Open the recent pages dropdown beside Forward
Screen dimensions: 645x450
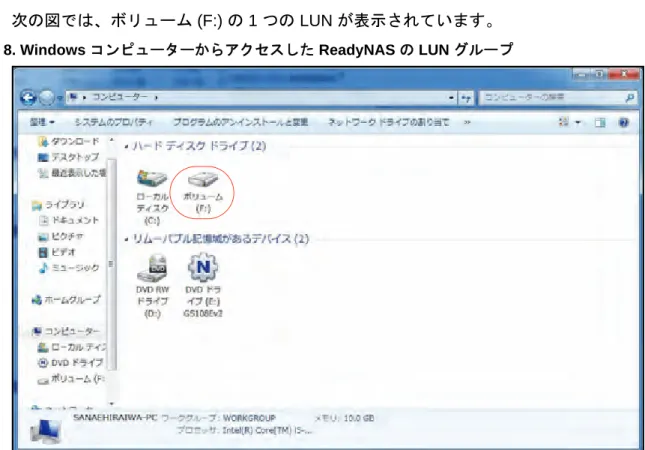pos(59,98)
